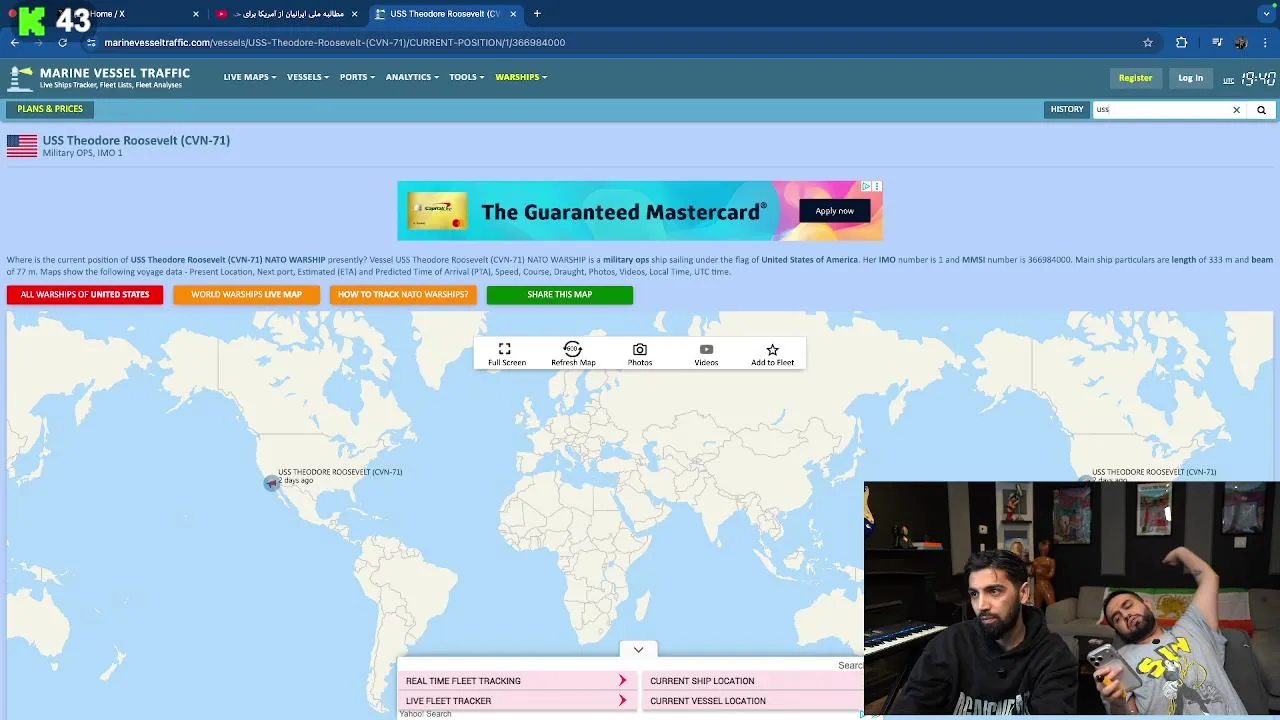Viewport: 1280px width, 720px height.
Task: Open the tab search dropdown in Chrome
Action: pyautogui.click(x=1265, y=14)
